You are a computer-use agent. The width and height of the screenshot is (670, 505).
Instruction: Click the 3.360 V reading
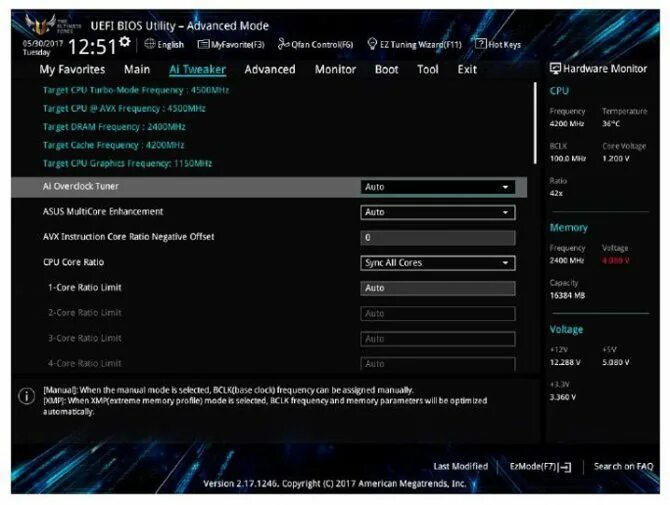[563, 397]
